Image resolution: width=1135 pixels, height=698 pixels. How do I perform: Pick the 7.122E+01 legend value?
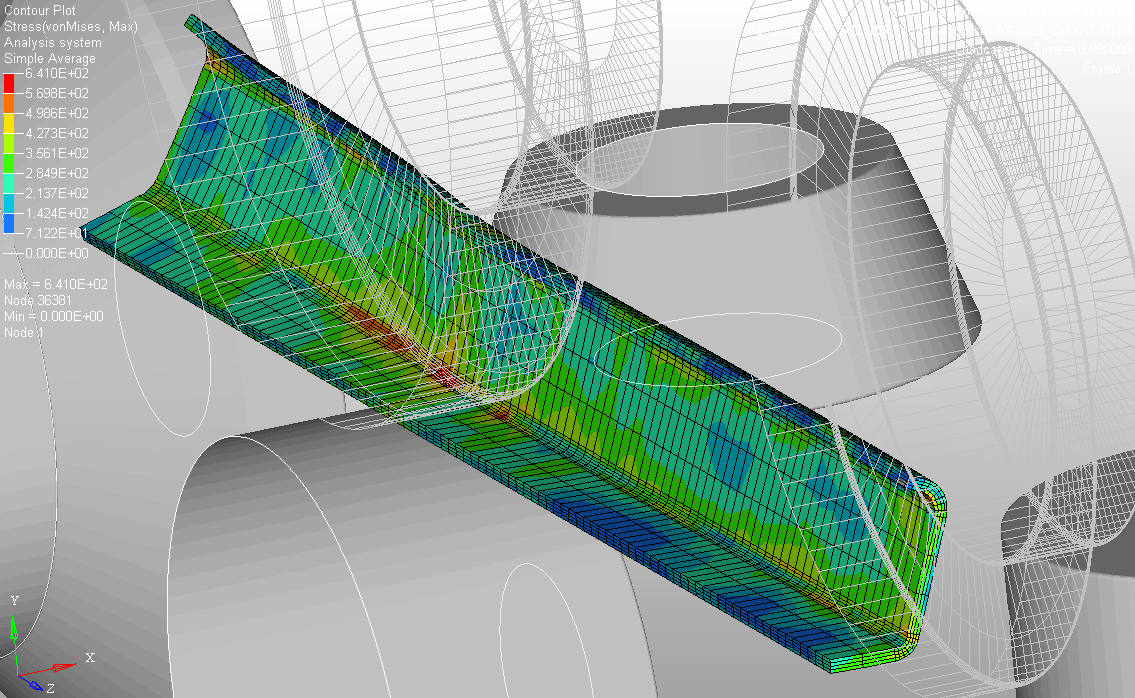coord(57,233)
